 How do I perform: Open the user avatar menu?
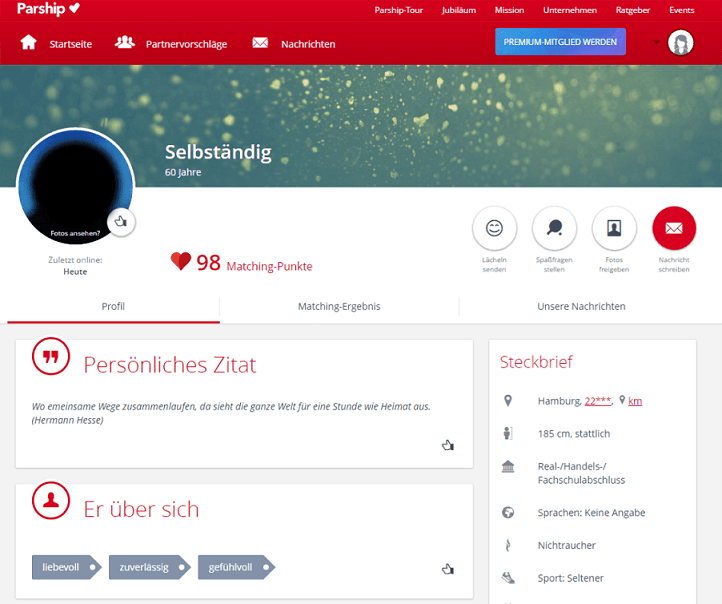681,42
